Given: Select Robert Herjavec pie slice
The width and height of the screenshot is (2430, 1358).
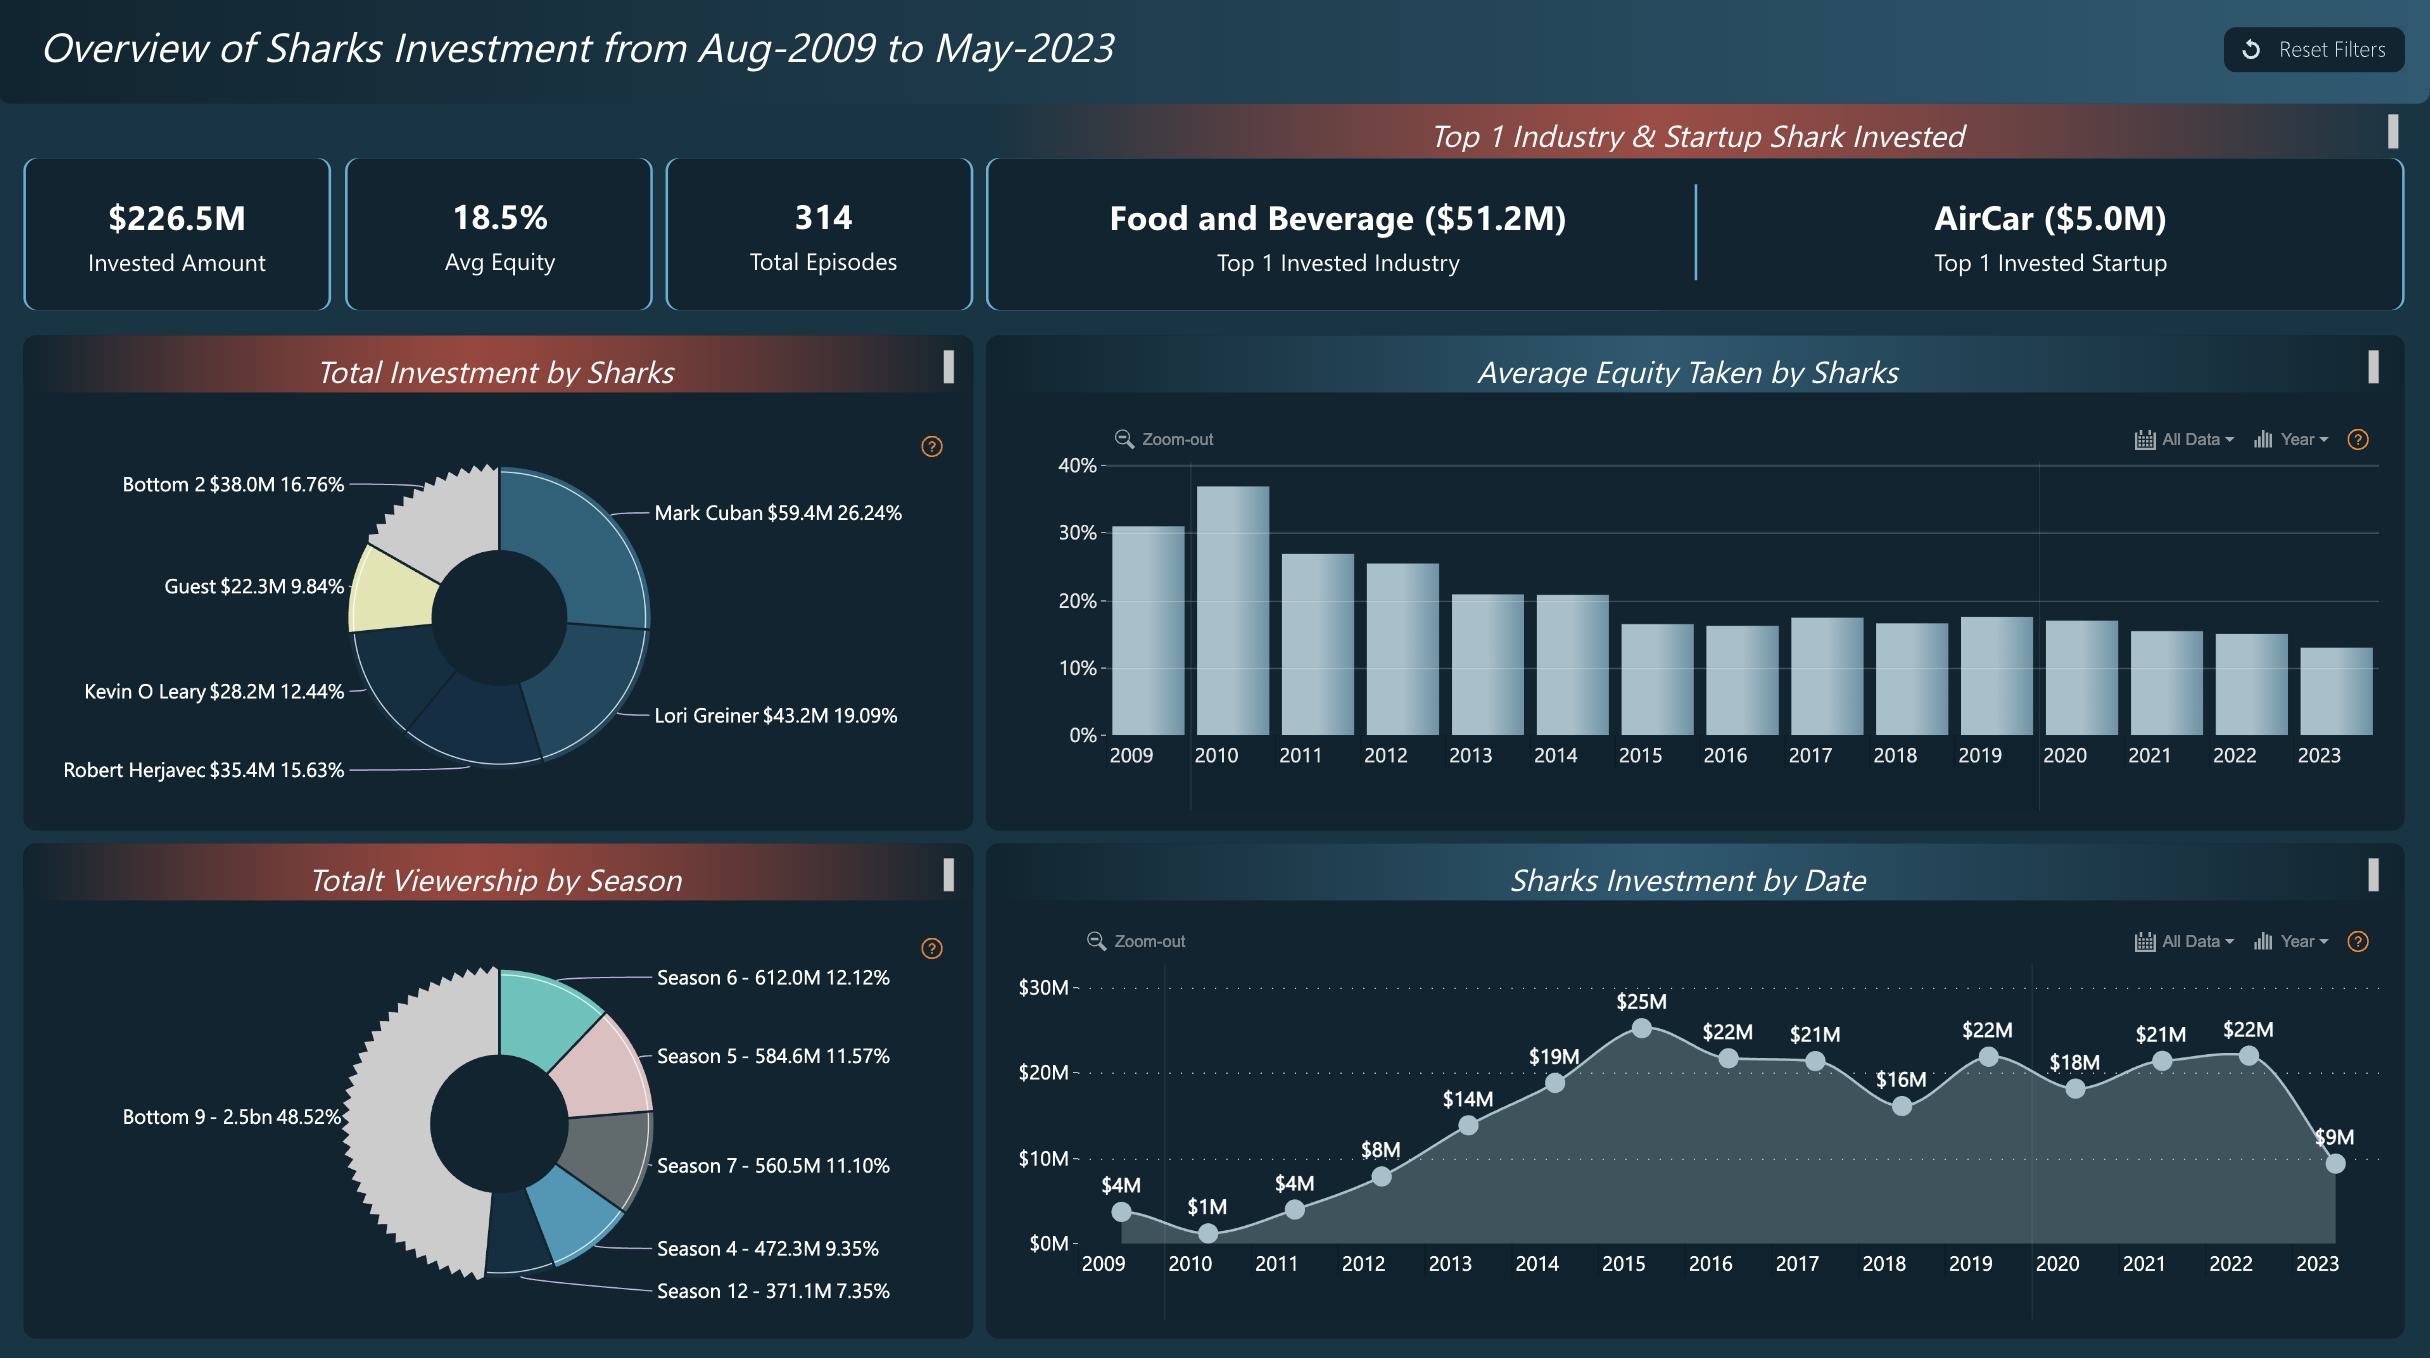Looking at the screenshot, I should [x=476, y=722].
